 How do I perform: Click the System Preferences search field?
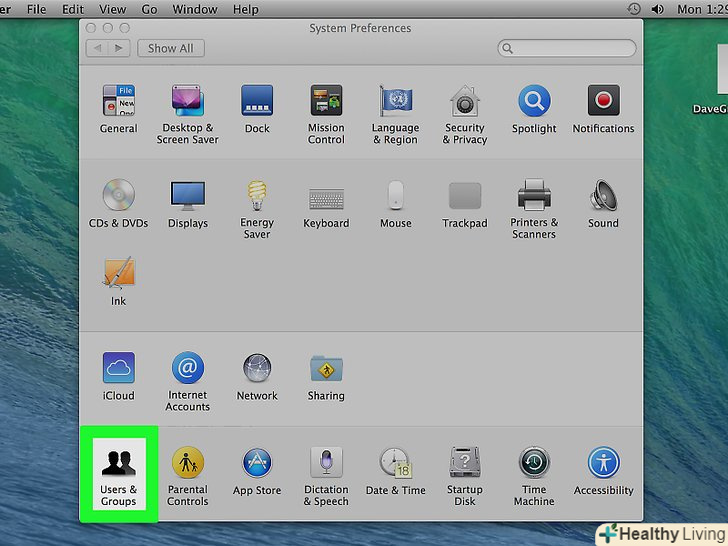click(x=567, y=48)
